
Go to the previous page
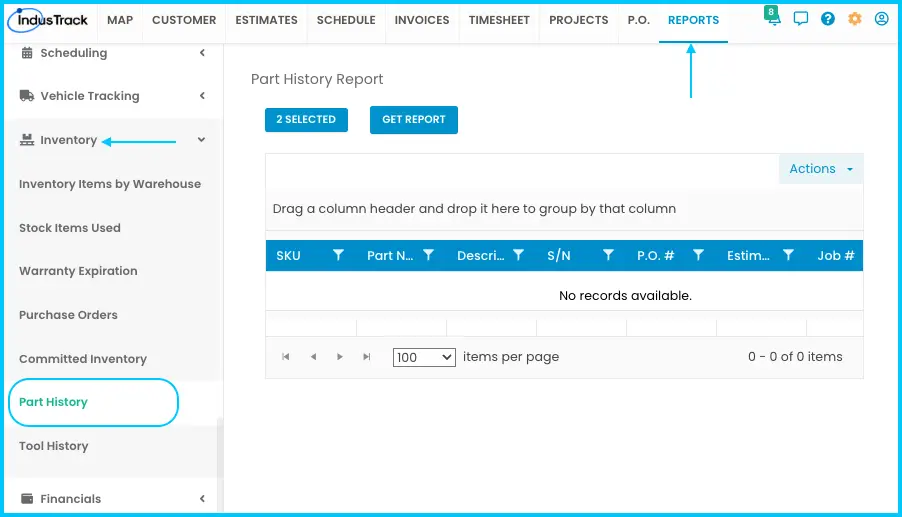(313, 357)
